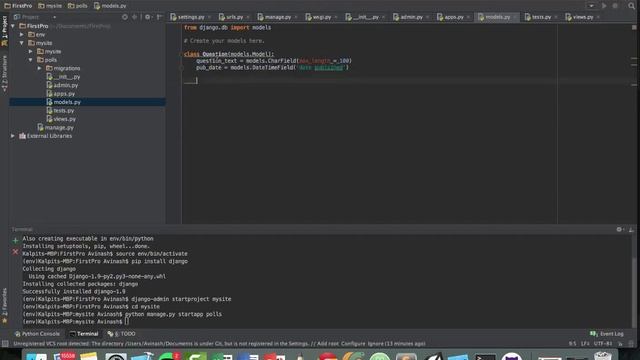
Task: Close the terminal session with red X
Action: (16, 252)
